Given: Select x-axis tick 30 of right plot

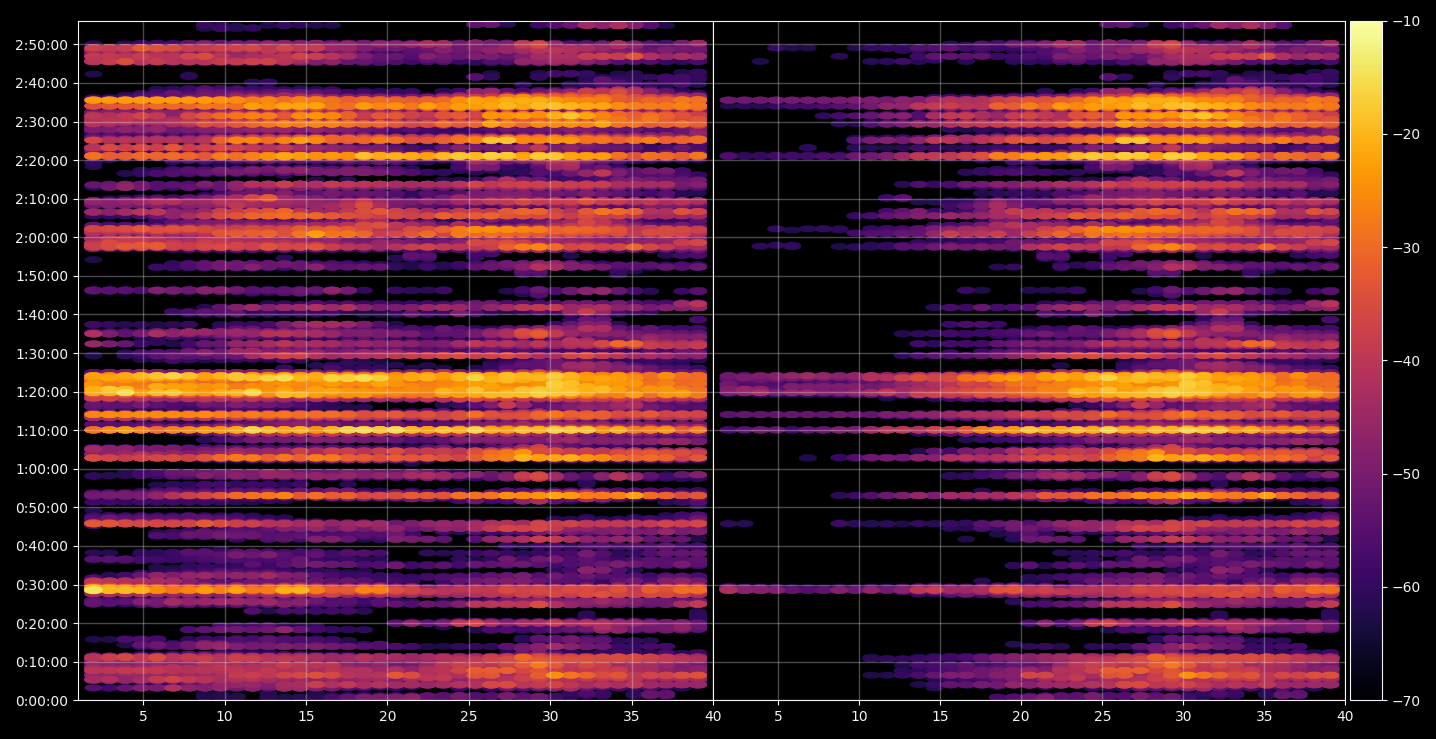Looking at the screenshot, I should click(1183, 716).
